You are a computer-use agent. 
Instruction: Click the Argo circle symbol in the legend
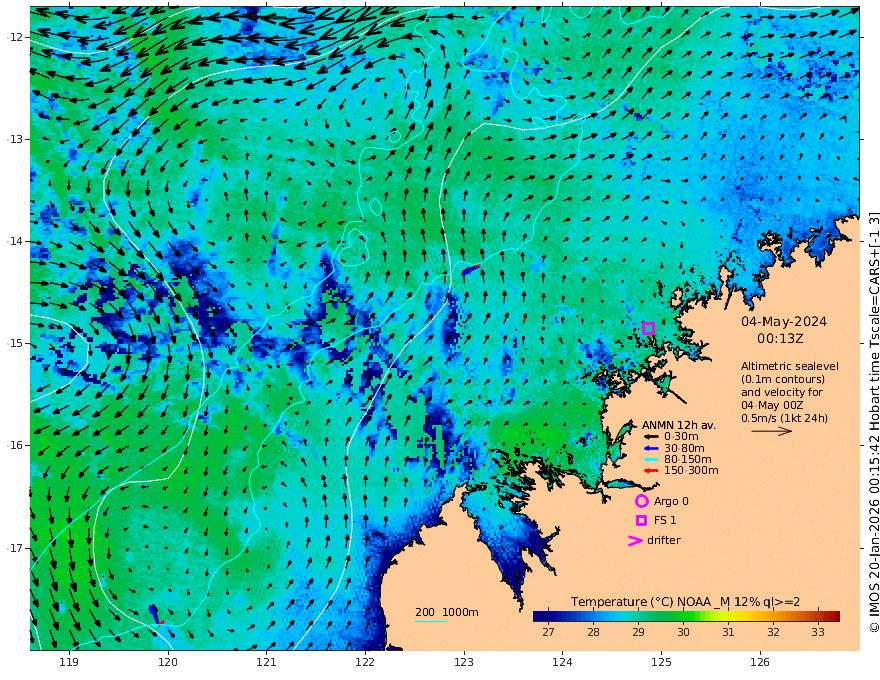click(641, 501)
